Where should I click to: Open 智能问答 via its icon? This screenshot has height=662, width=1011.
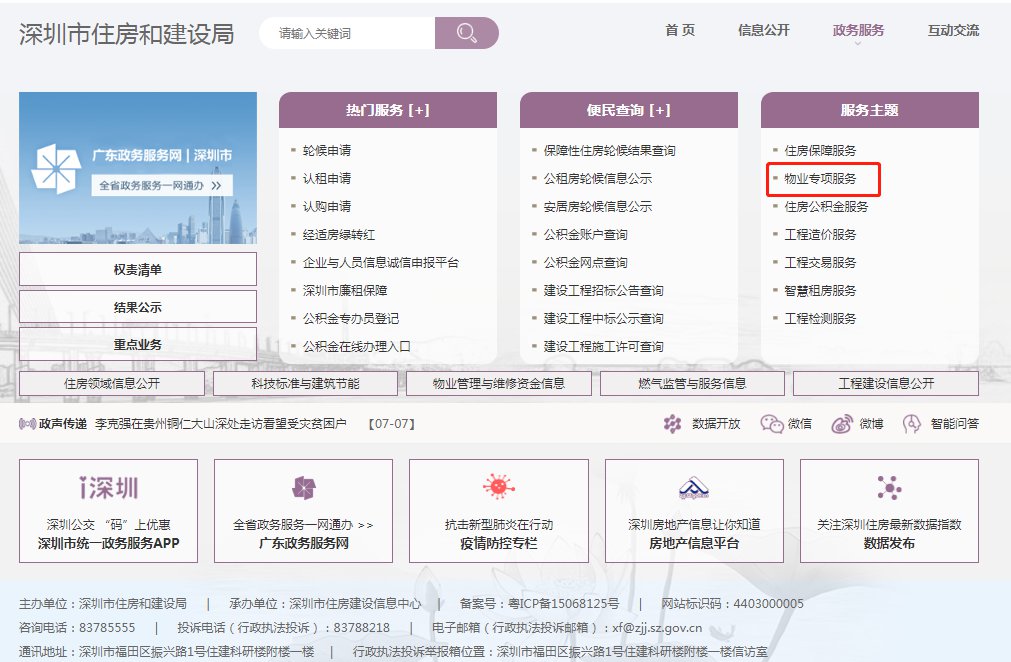(x=909, y=424)
